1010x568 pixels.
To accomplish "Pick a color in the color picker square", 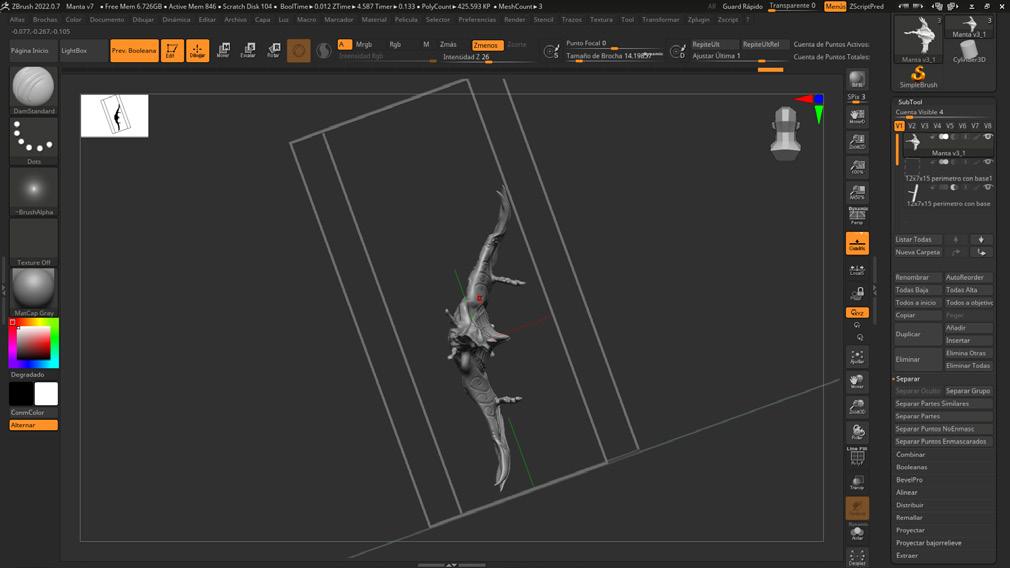I will coord(33,343).
